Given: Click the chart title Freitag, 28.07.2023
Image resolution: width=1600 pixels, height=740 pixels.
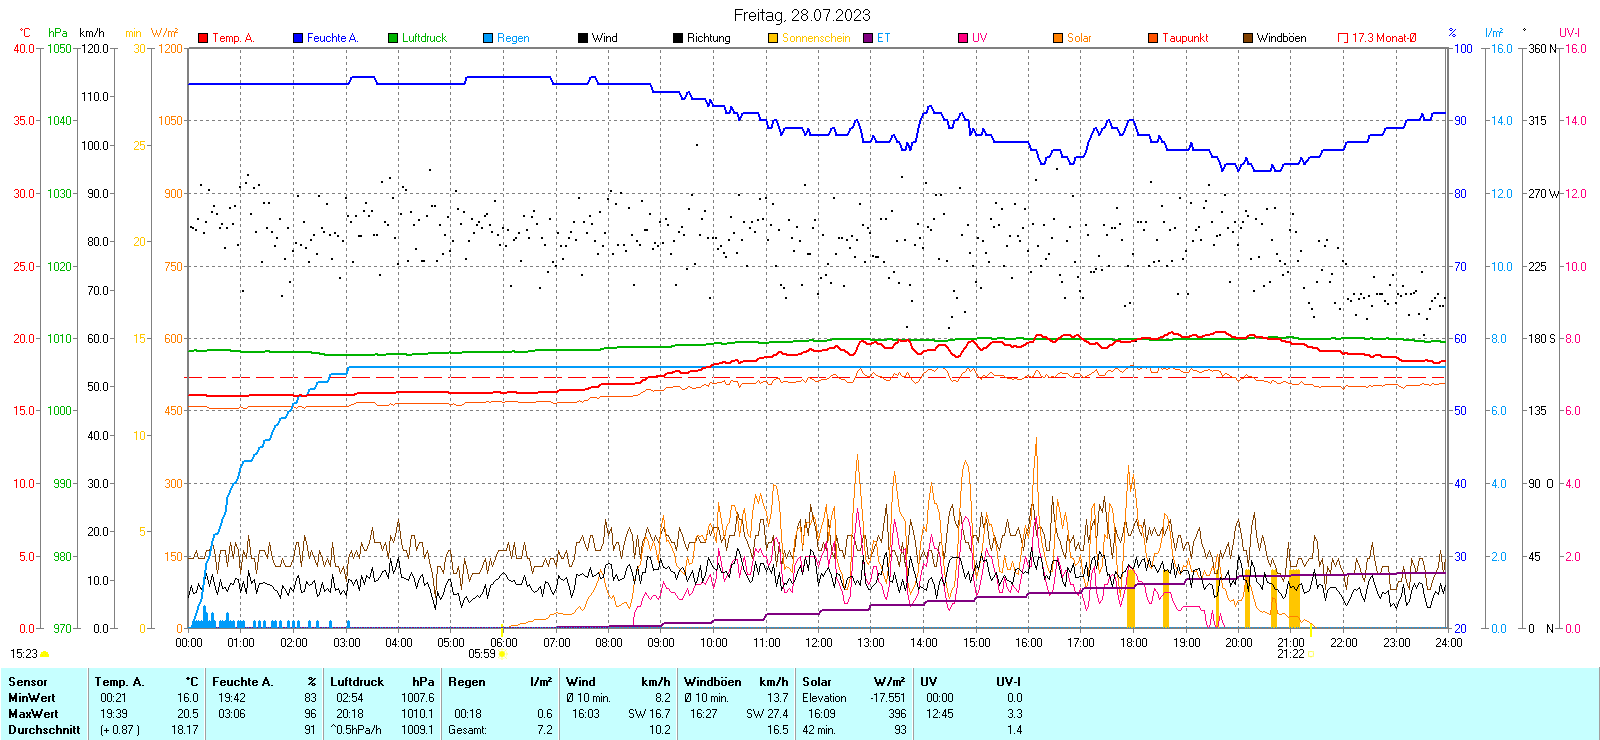Looking at the screenshot, I should 801,15.
